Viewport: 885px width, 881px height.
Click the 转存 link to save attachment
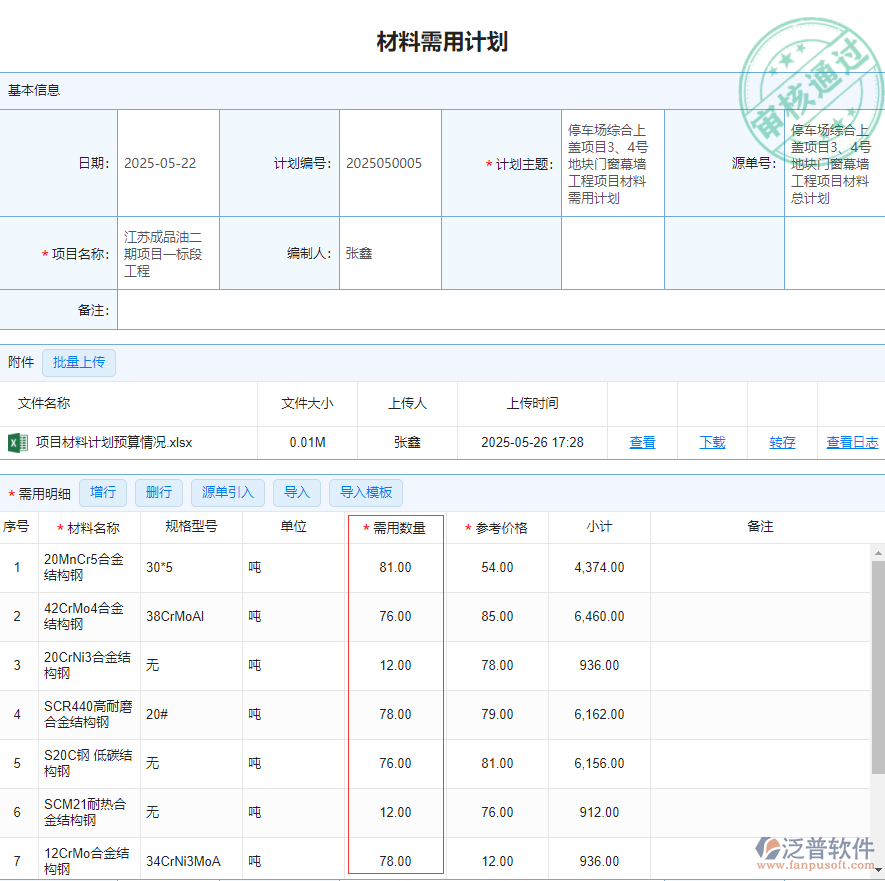(x=781, y=442)
